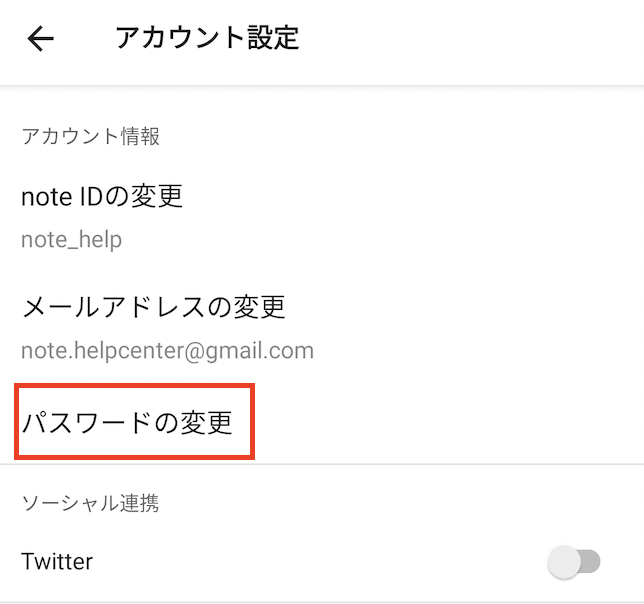This screenshot has width=644, height=604.
Task: Toggle the Twitter social link switch
Action: [574, 562]
